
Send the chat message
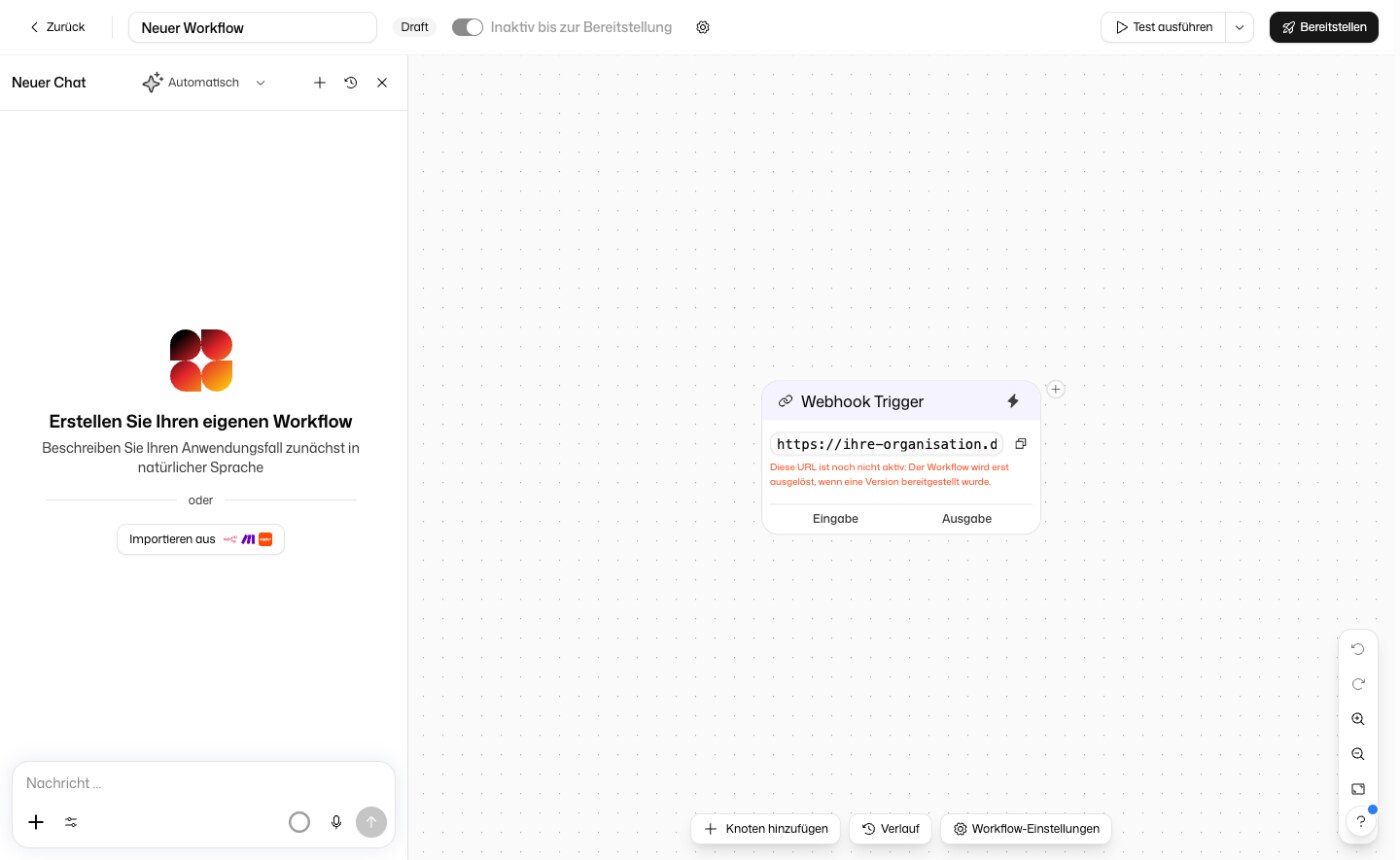pyautogui.click(x=371, y=822)
